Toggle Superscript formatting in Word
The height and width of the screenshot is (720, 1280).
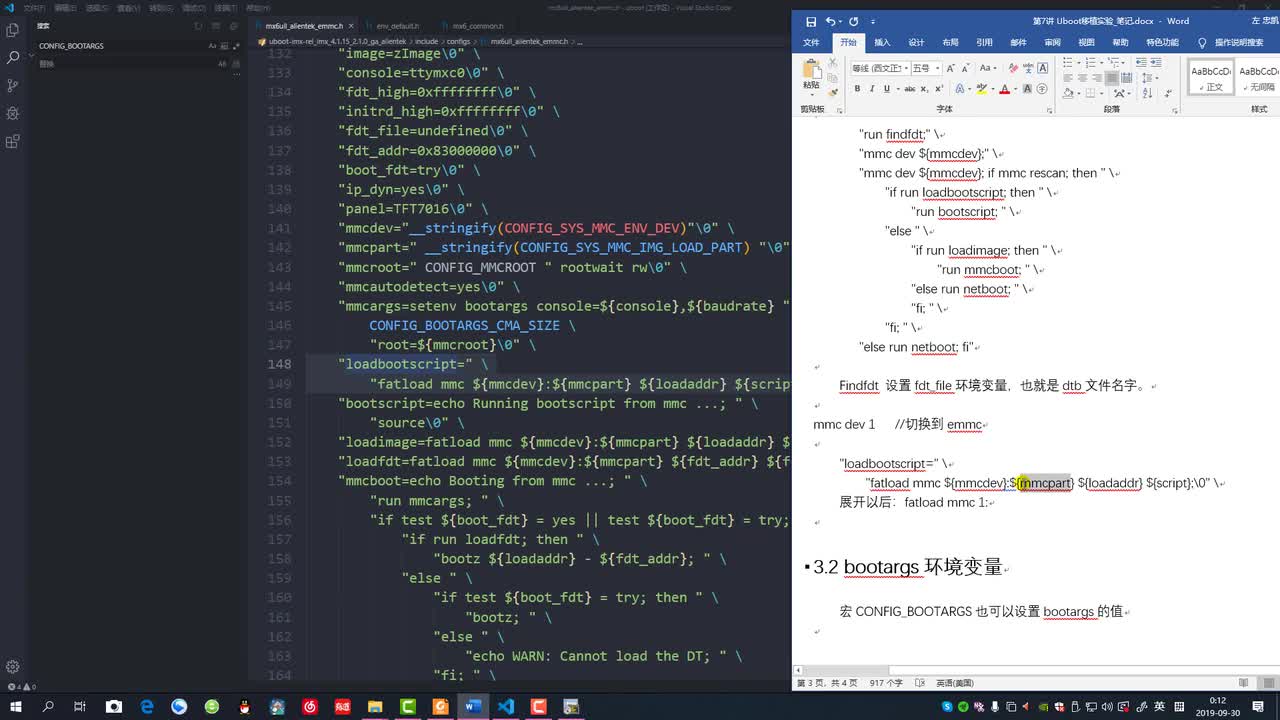tap(939, 88)
